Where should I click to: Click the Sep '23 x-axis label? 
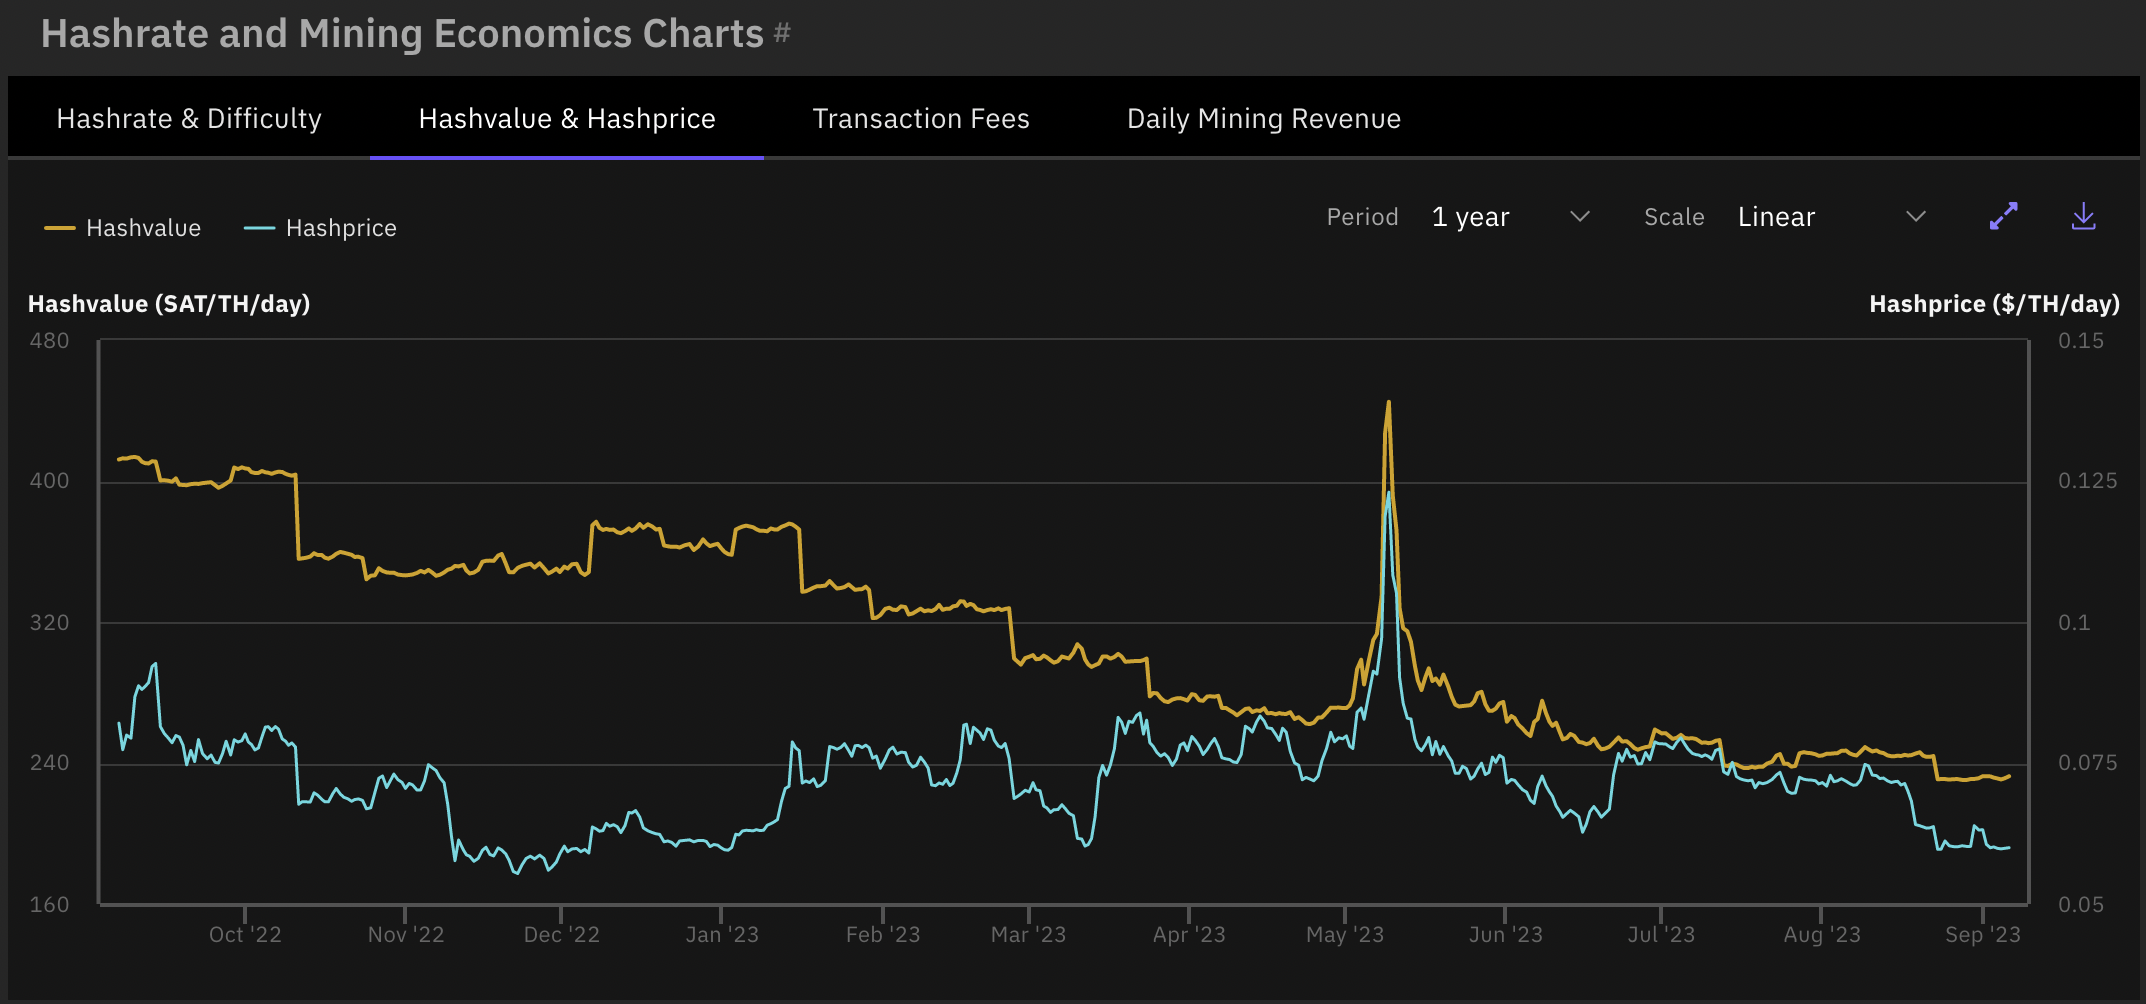(x=1983, y=934)
